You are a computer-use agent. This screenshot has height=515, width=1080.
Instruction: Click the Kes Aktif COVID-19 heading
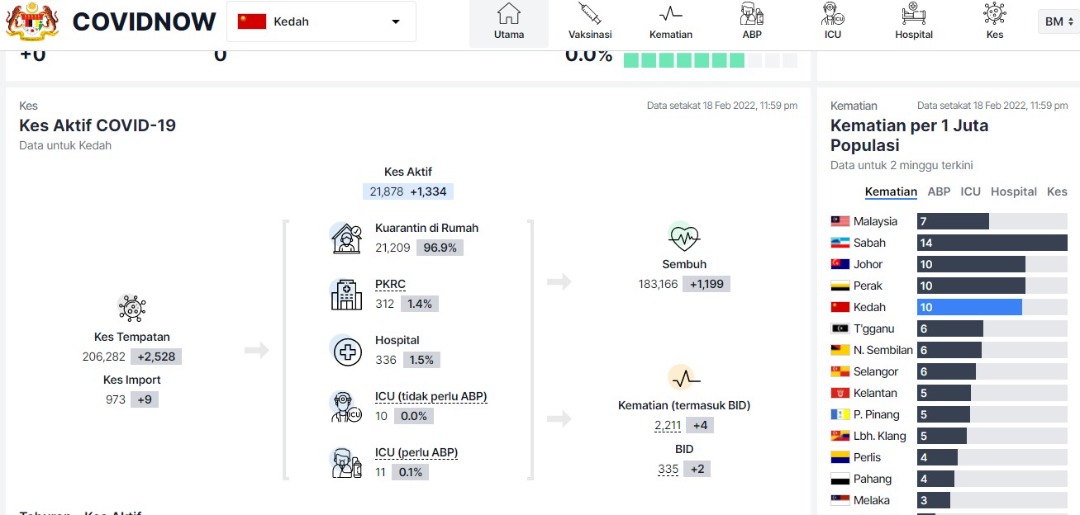pos(97,125)
